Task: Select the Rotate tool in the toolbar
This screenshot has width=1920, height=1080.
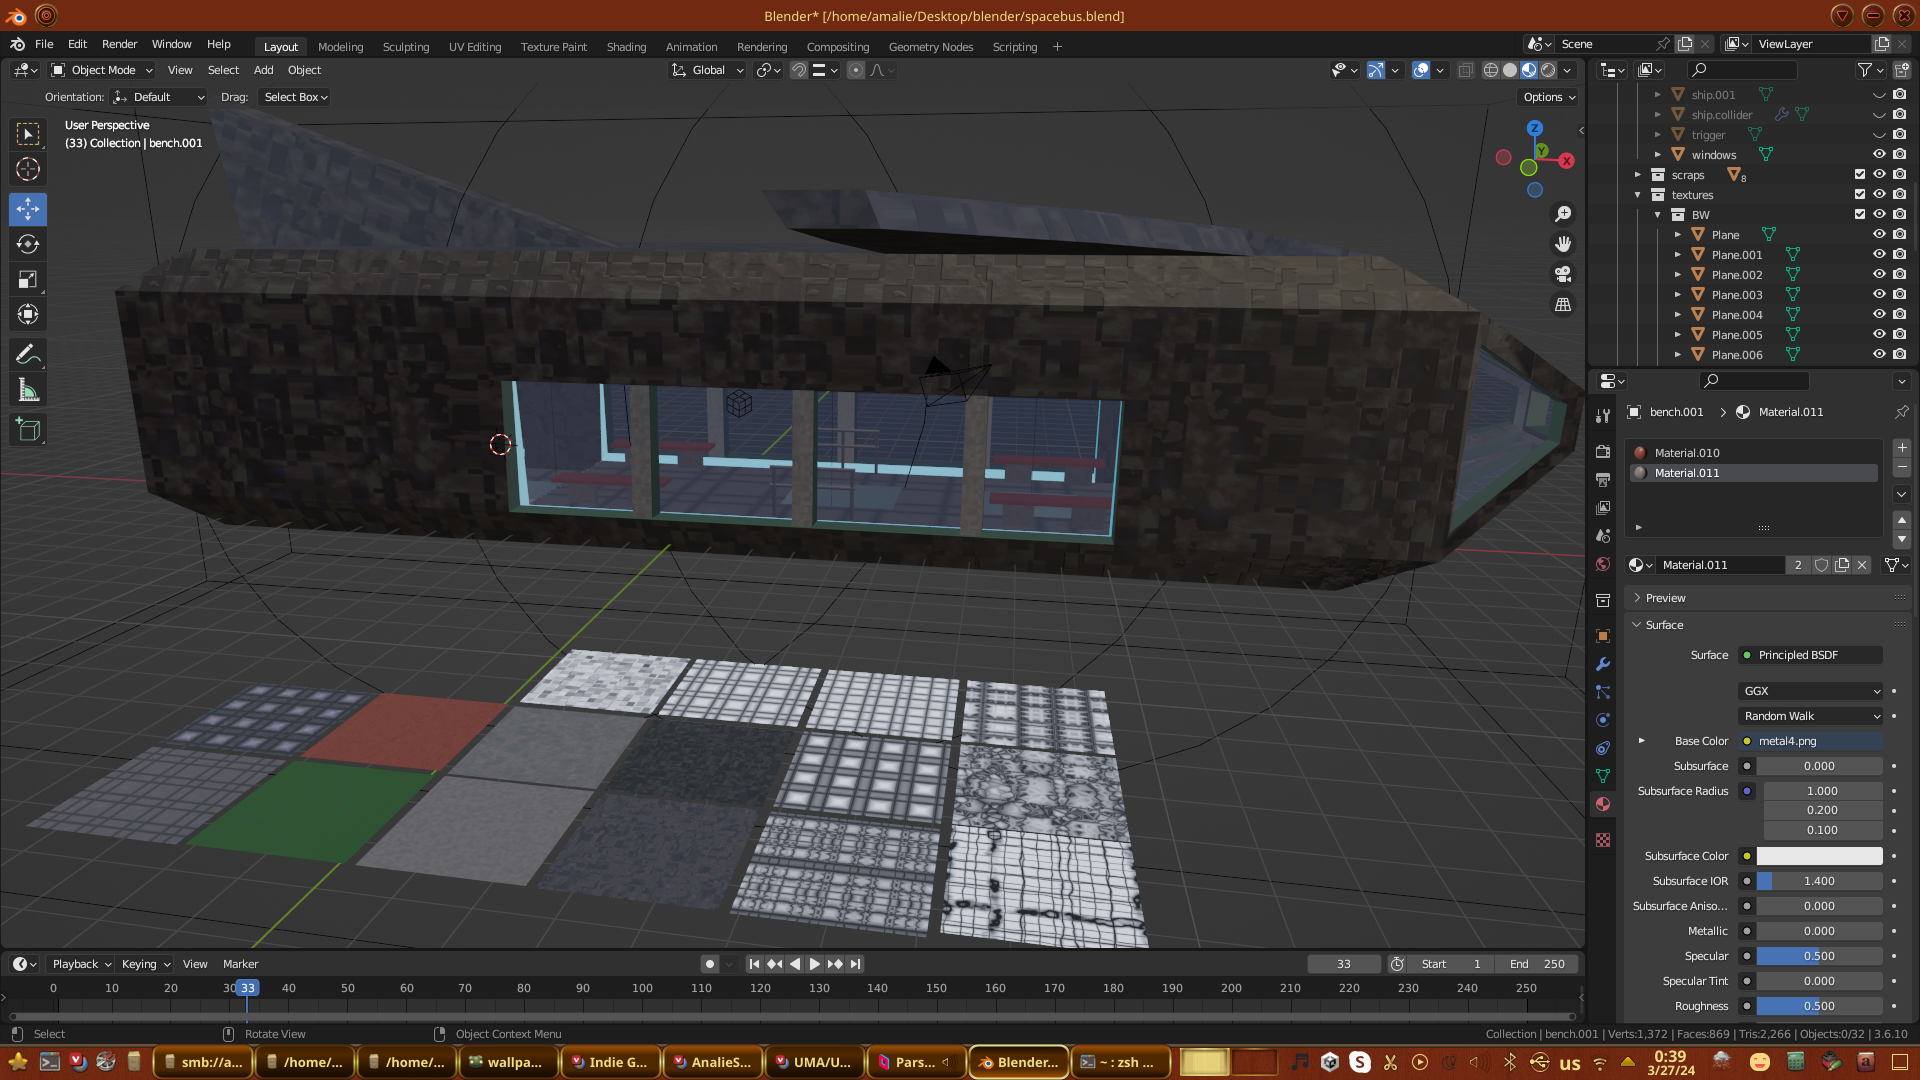Action: (x=28, y=244)
